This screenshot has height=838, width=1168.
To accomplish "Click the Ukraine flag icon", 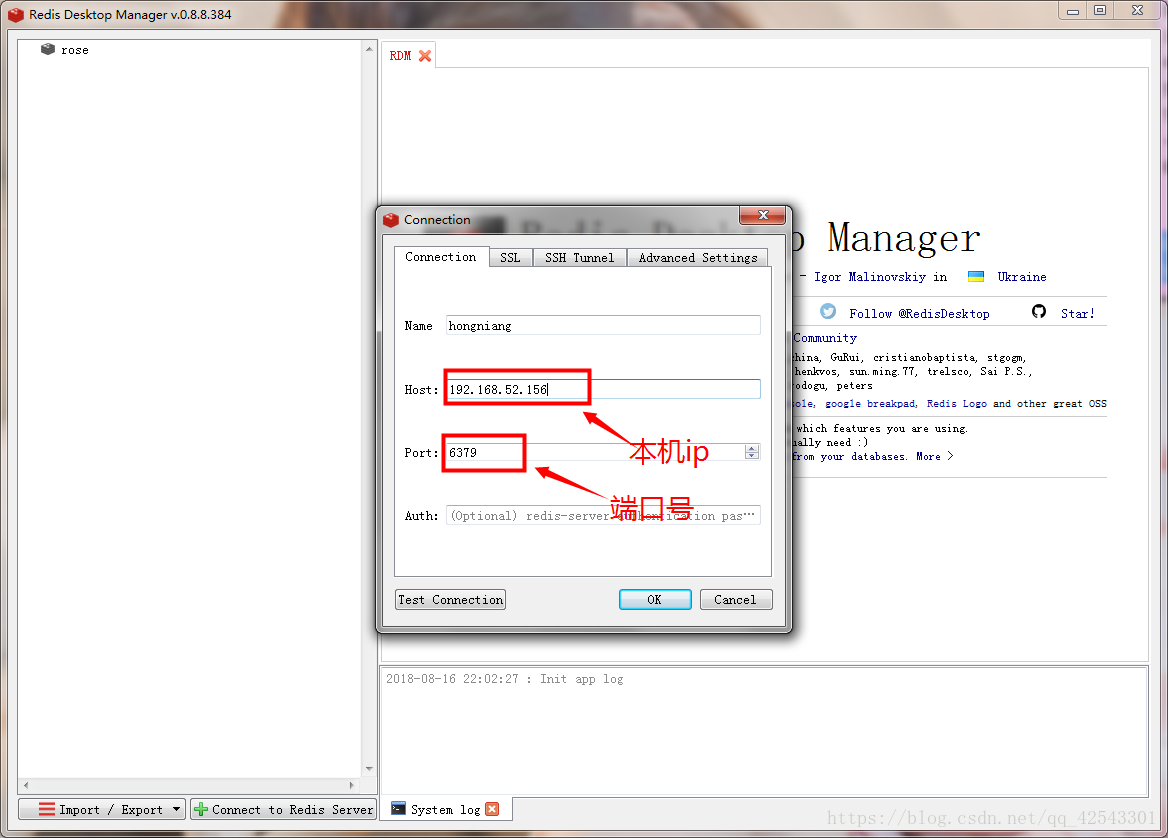I will (976, 276).
